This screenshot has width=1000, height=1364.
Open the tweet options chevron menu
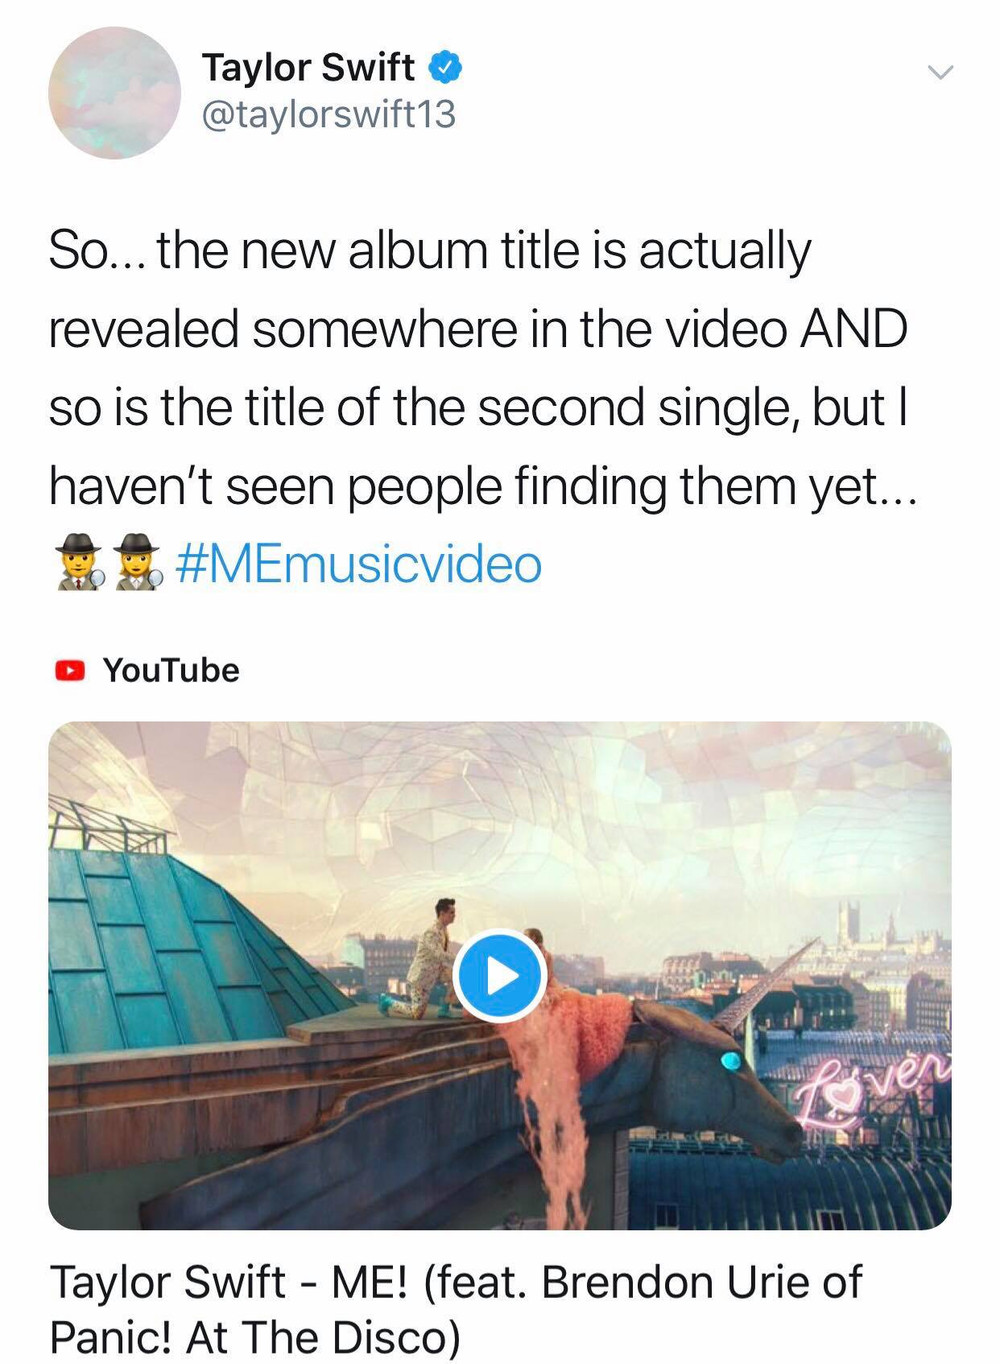[x=940, y=72]
